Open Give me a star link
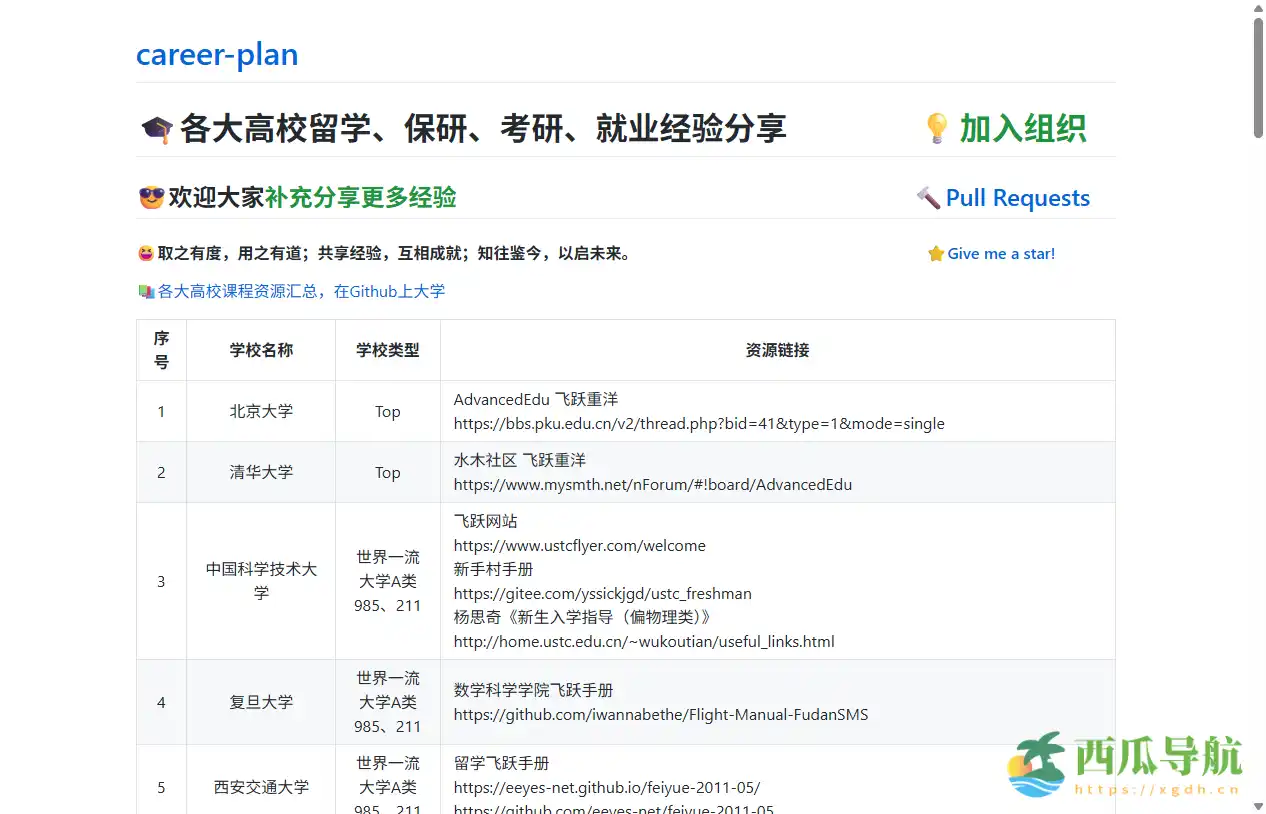Viewport: 1266px width, 814px height. [999, 253]
